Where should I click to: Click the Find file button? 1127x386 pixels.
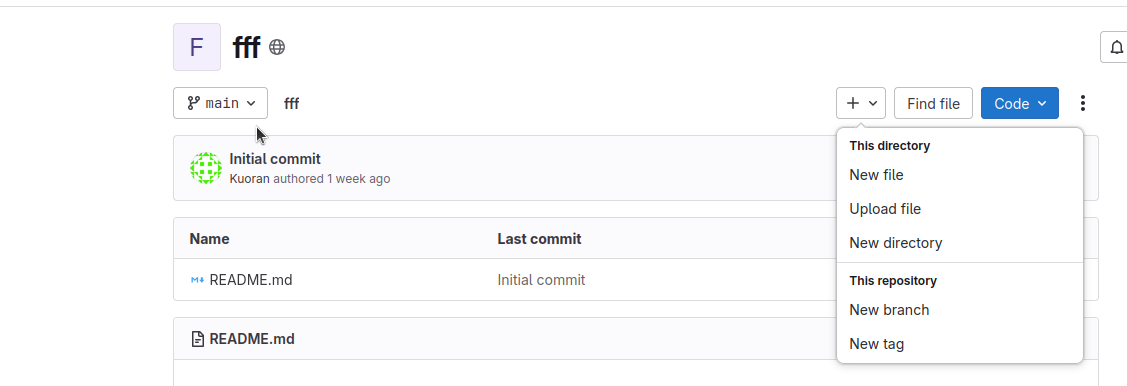933,104
